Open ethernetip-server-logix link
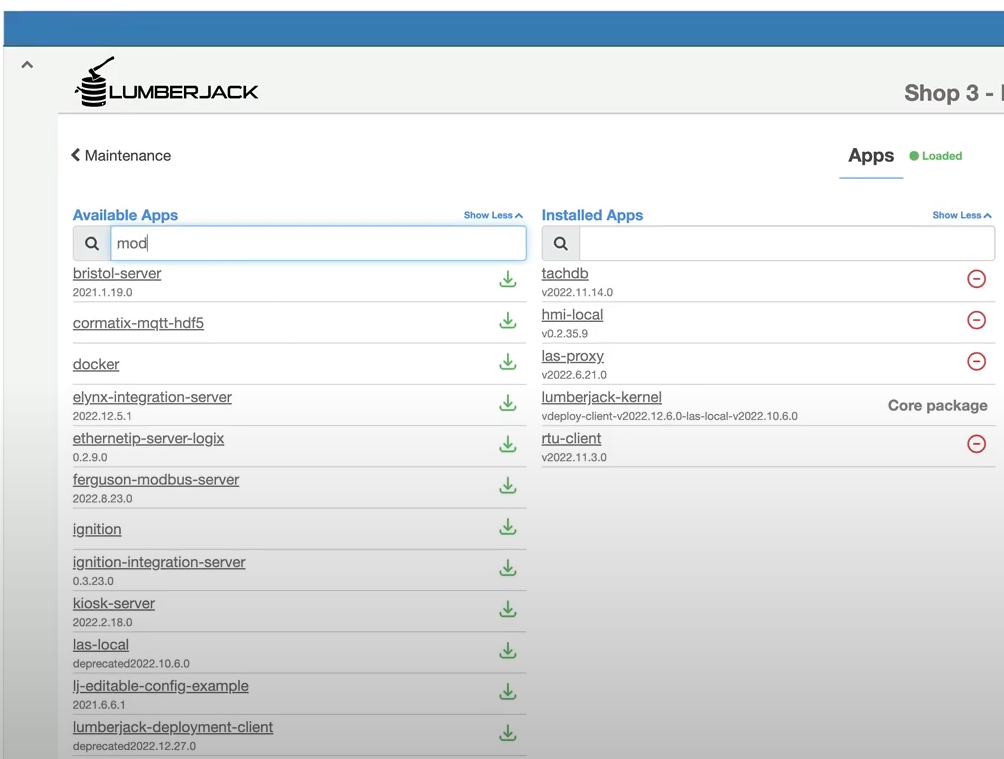The height and width of the screenshot is (759, 1004). (149, 439)
